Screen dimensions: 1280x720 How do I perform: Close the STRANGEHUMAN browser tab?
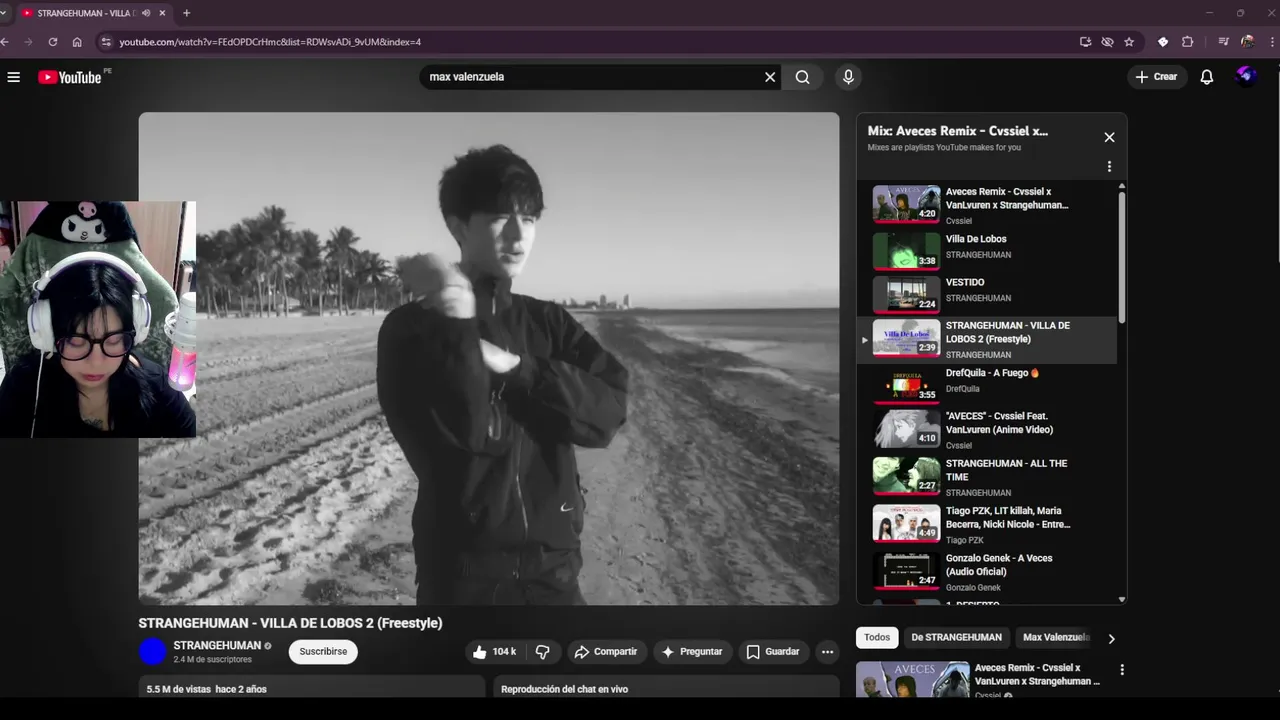click(x=162, y=13)
